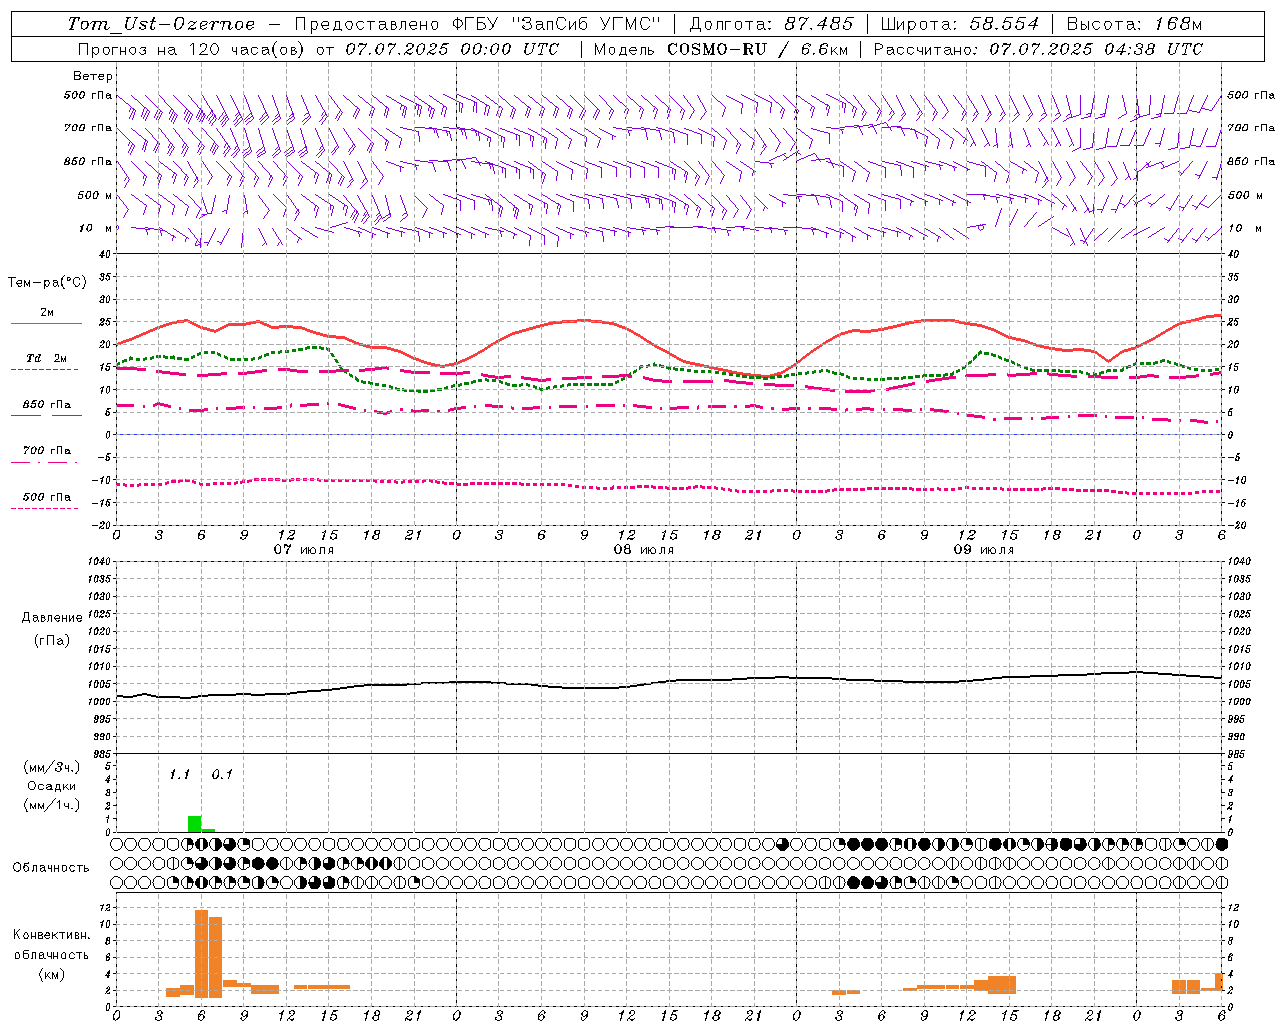Click the Модель COSMO-RU / 6.6км text
Image resolution: width=1280 pixels, height=1024 pixels.
(721, 49)
